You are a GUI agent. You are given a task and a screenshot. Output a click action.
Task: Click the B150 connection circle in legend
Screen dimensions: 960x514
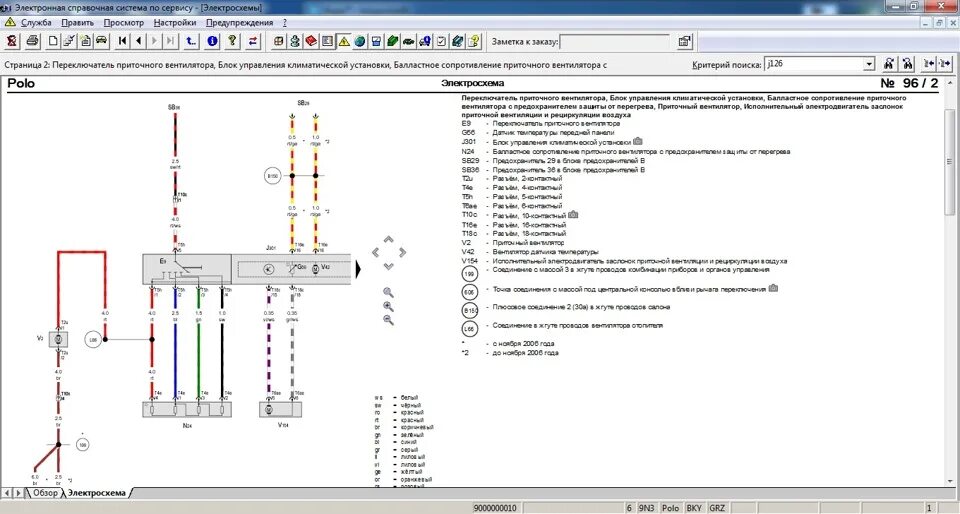click(x=469, y=310)
